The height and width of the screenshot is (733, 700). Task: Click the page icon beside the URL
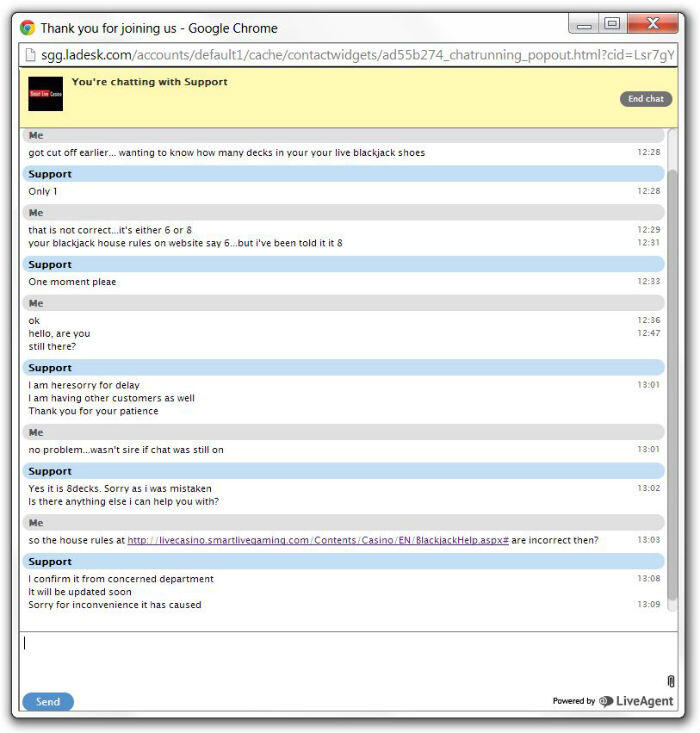click(x=30, y=54)
